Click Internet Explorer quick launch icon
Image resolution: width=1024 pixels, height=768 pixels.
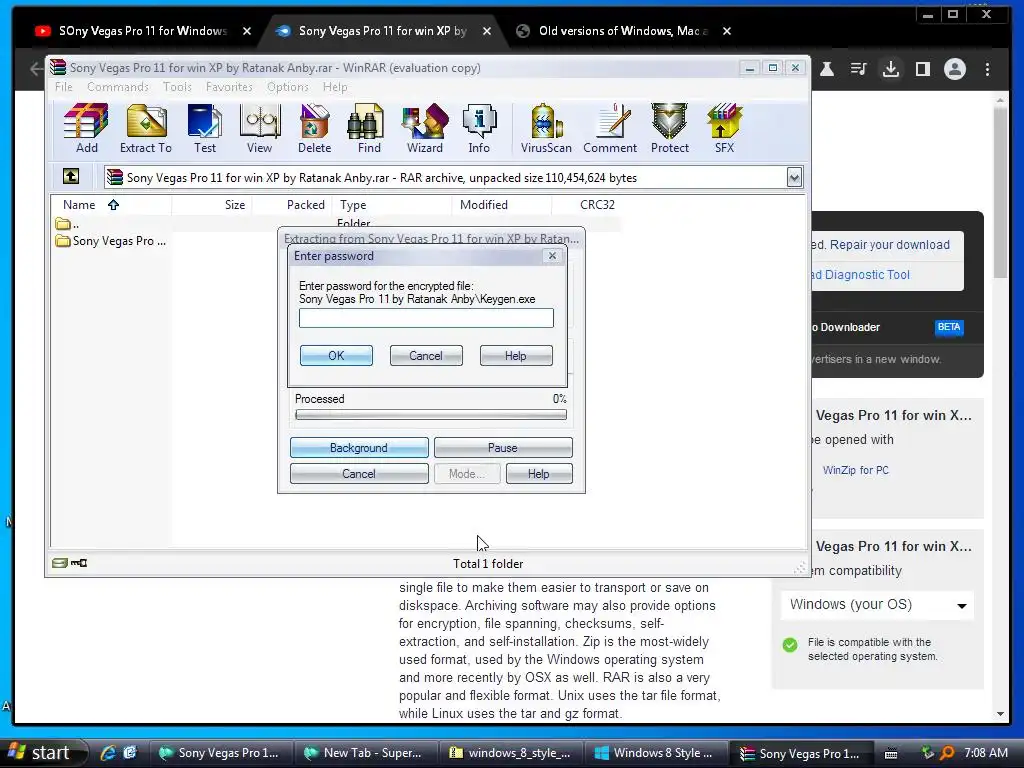click(108, 753)
